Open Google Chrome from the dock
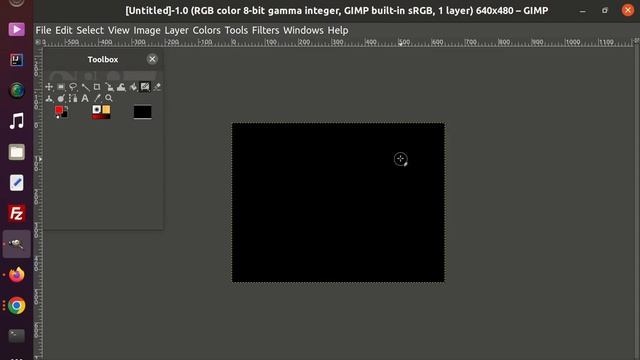Viewport: 640px width, 360px height. pos(17,305)
